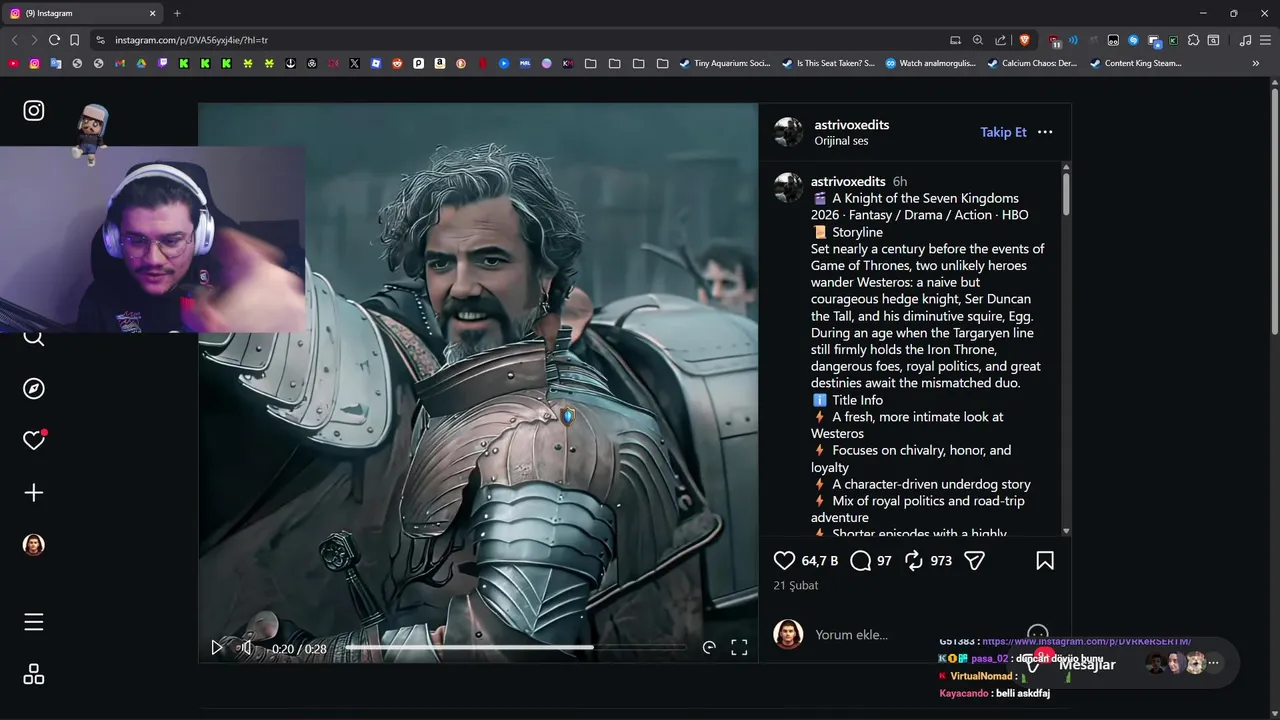Bookmark this page in browser toolbar
The height and width of the screenshot is (720, 1280).
click(74, 40)
